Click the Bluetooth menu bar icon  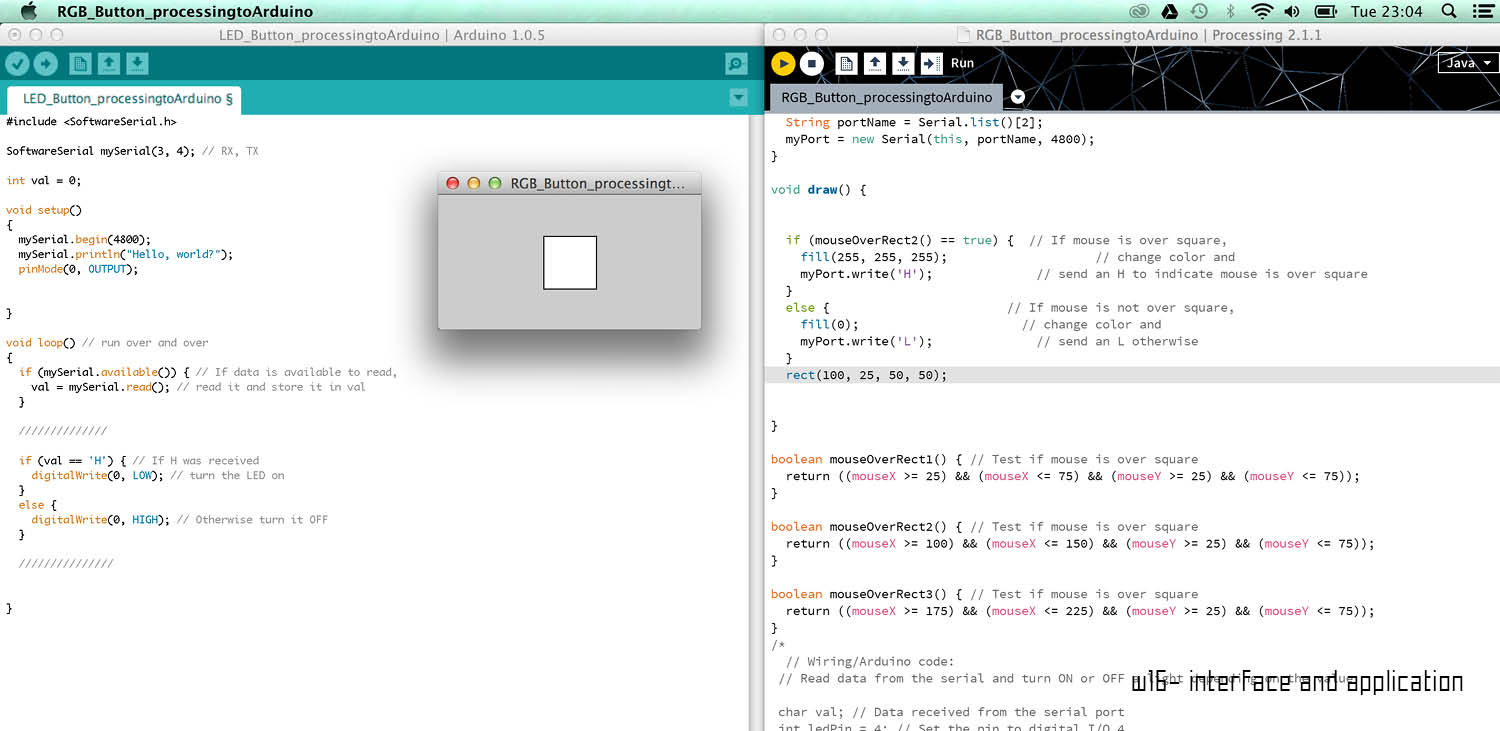click(x=1231, y=12)
